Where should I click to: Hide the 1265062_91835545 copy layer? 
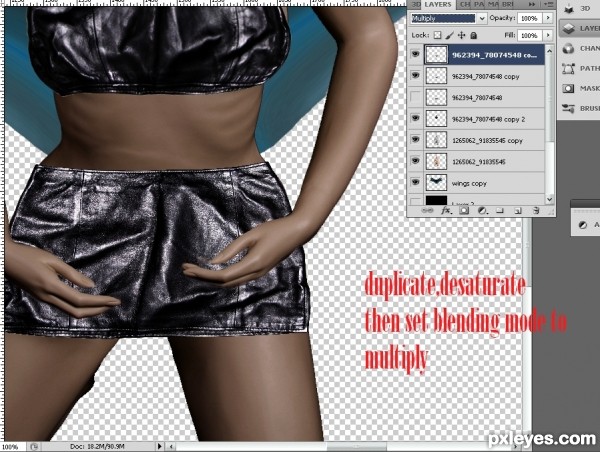[x=416, y=140]
